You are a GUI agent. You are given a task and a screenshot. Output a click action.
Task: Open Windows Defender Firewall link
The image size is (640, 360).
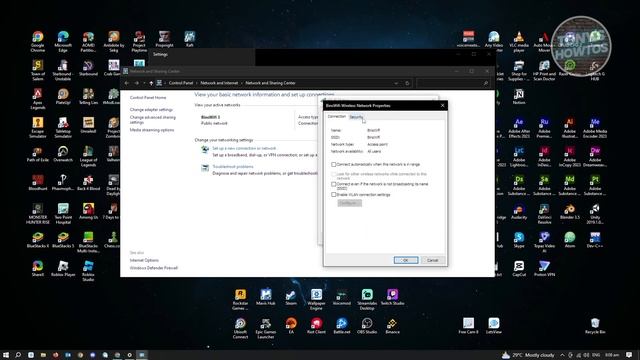153,268
